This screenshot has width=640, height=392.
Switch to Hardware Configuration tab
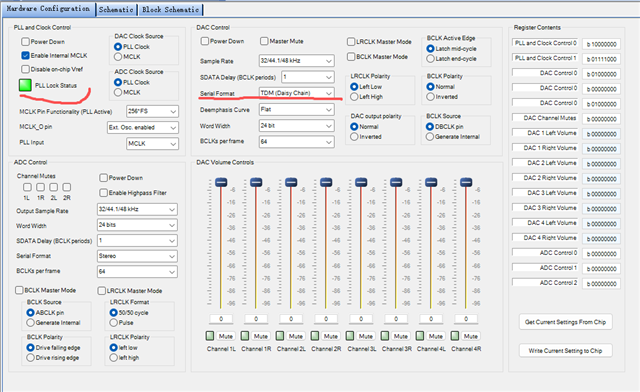click(x=48, y=9)
